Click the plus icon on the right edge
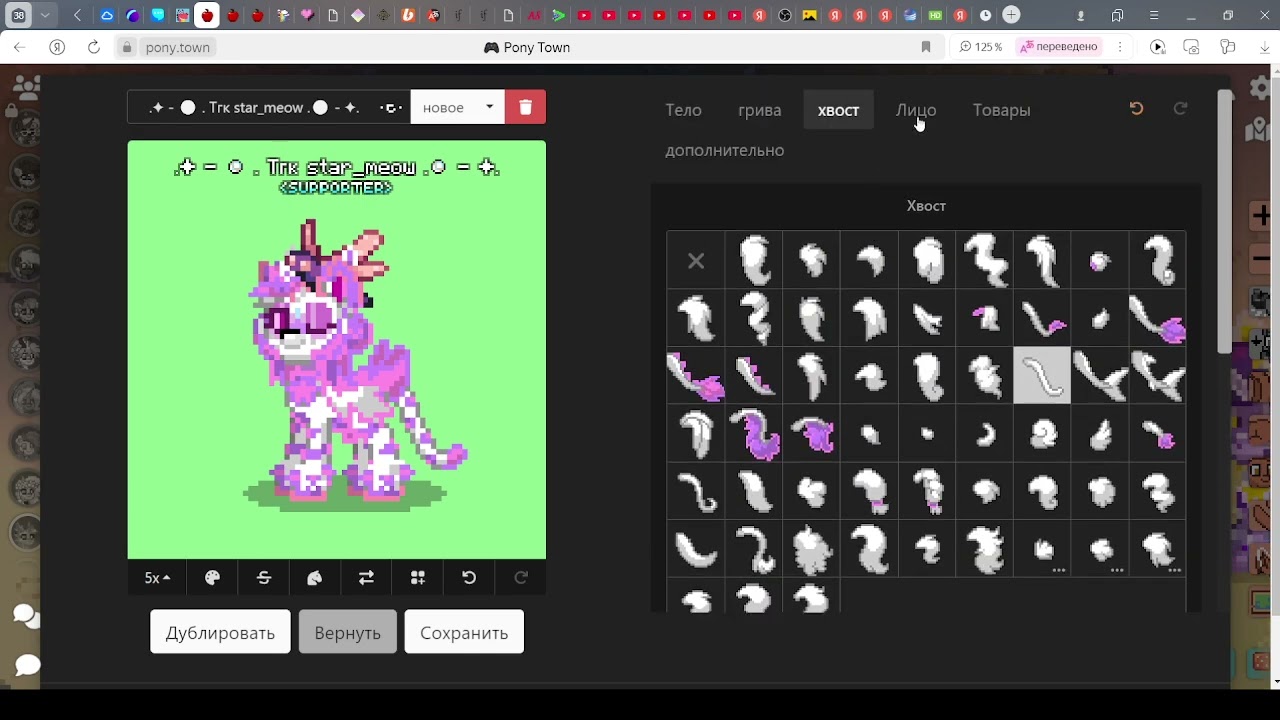 click(x=1261, y=215)
